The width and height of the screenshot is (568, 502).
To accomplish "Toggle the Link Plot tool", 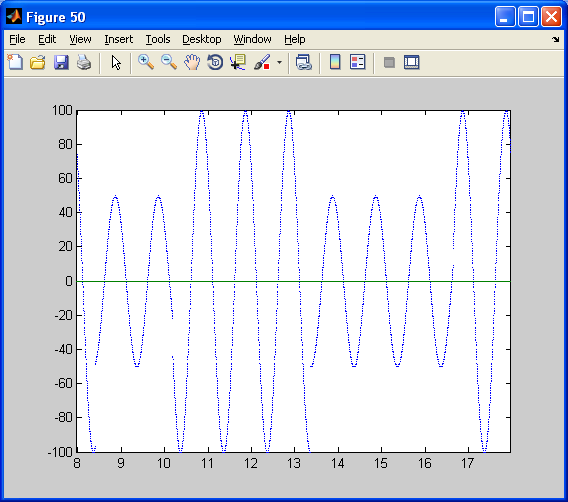I will coord(304,62).
